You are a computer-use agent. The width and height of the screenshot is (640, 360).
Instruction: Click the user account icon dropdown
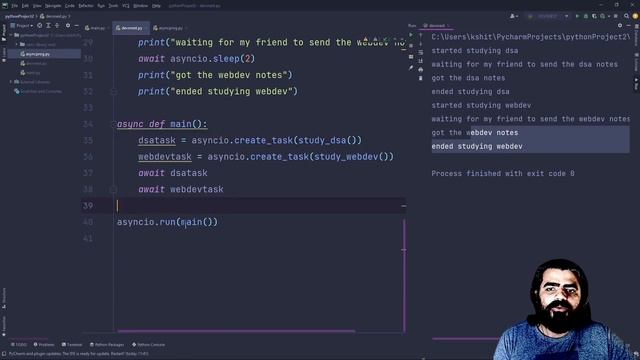click(x=513, y=16)
